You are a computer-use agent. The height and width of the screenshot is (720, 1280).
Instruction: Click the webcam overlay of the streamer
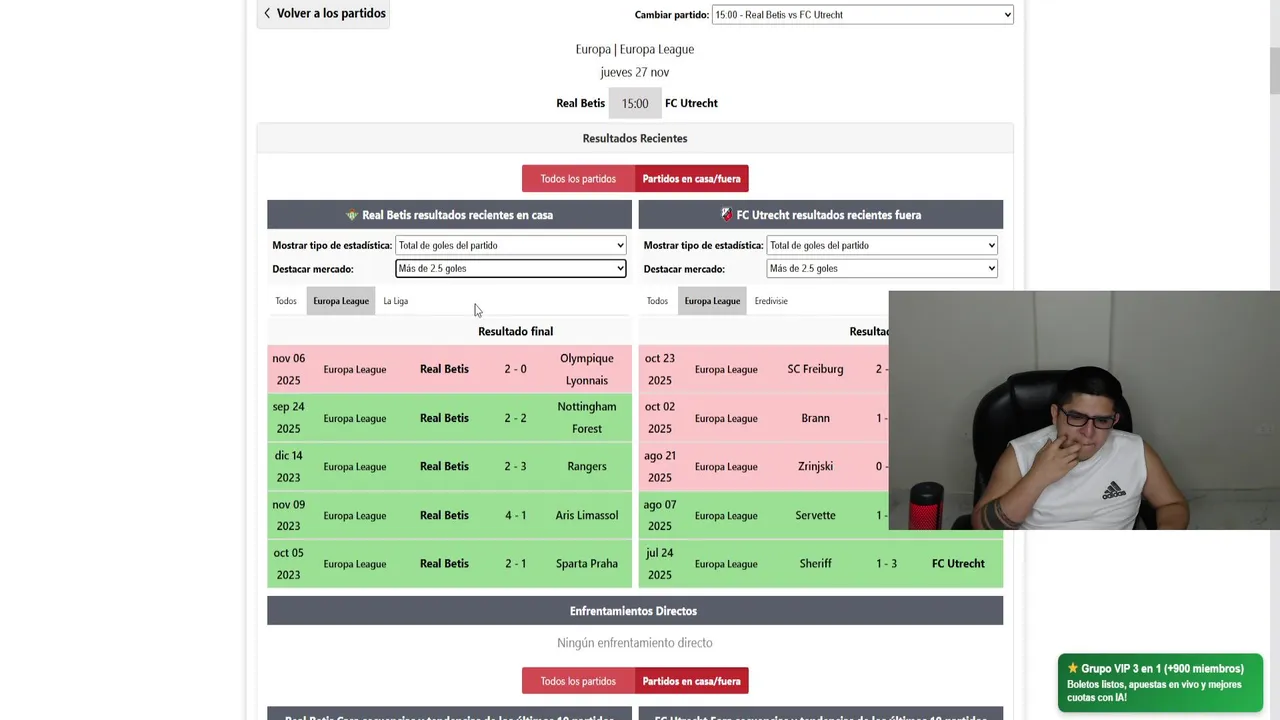(x=1084, y=410)
